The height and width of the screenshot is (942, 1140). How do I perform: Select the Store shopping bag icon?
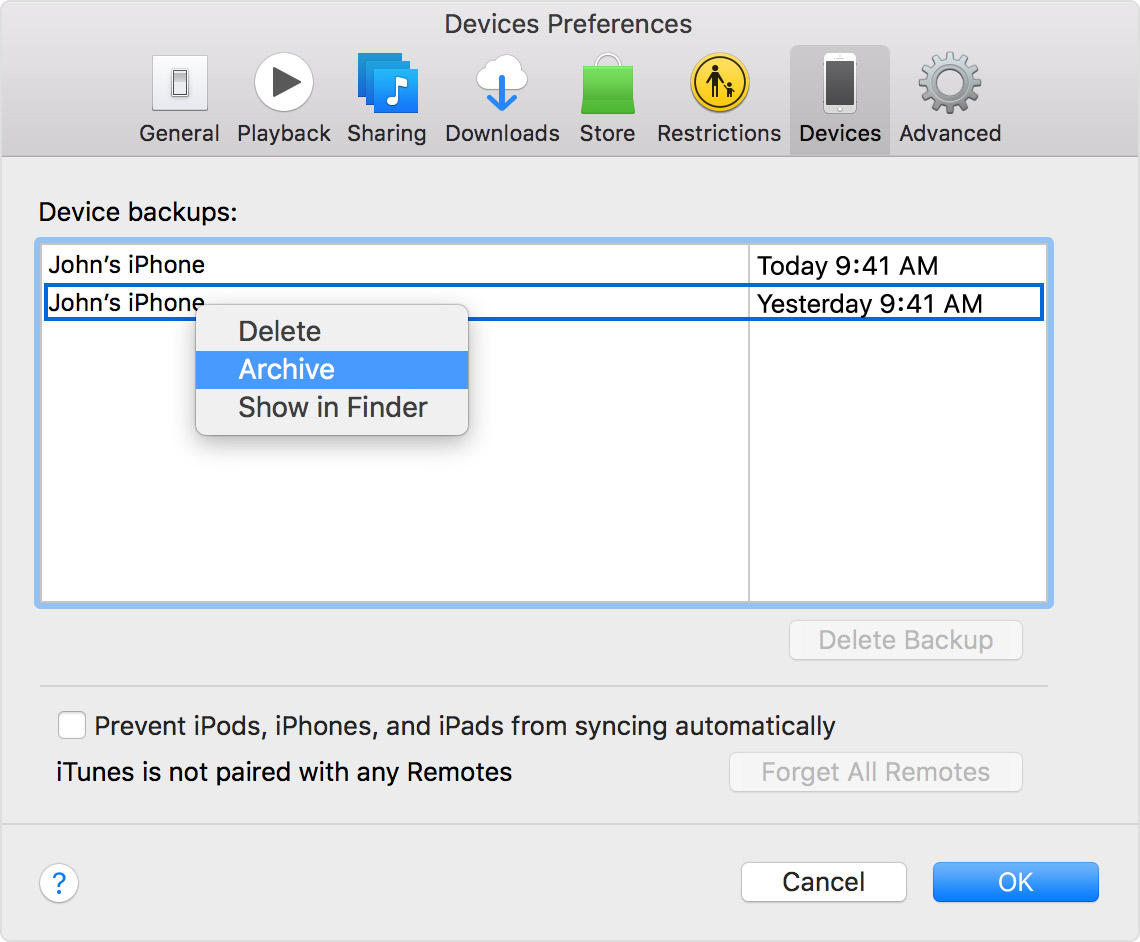pos(607,84)
